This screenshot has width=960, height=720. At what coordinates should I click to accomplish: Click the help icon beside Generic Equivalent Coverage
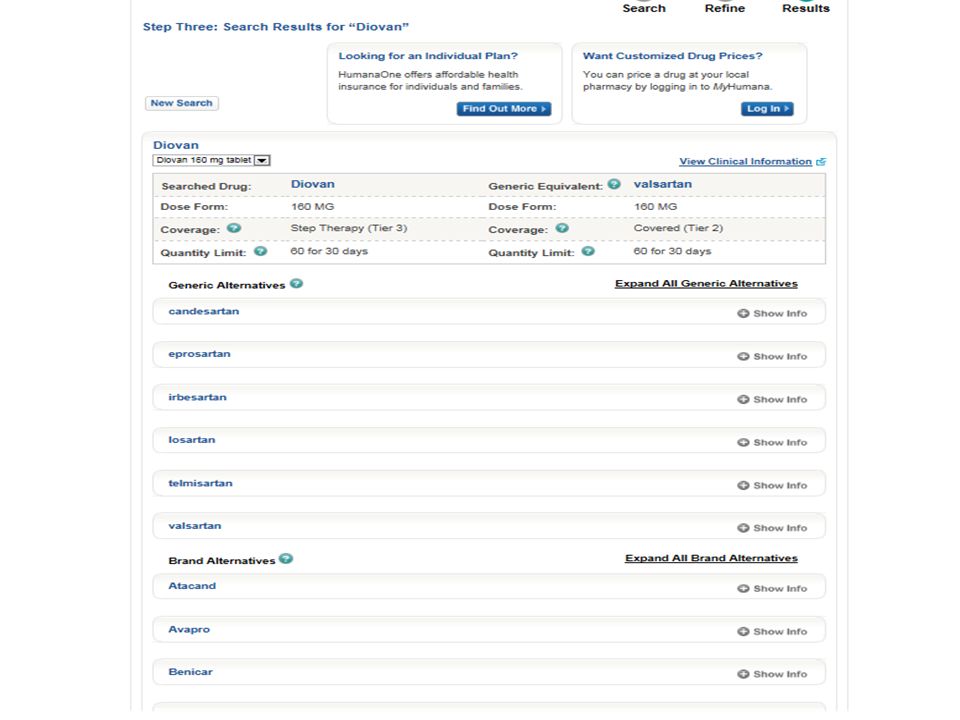562,228
